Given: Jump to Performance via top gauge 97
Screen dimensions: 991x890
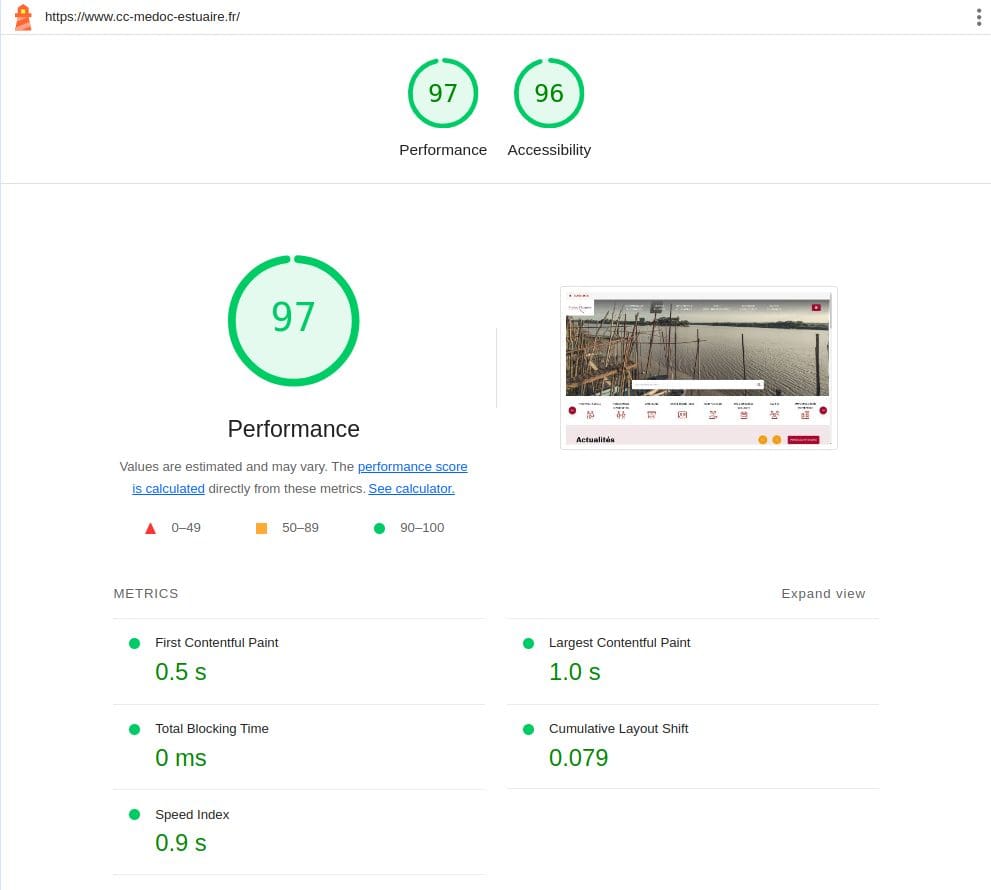Looking at the screenshot, I should 443,94.
